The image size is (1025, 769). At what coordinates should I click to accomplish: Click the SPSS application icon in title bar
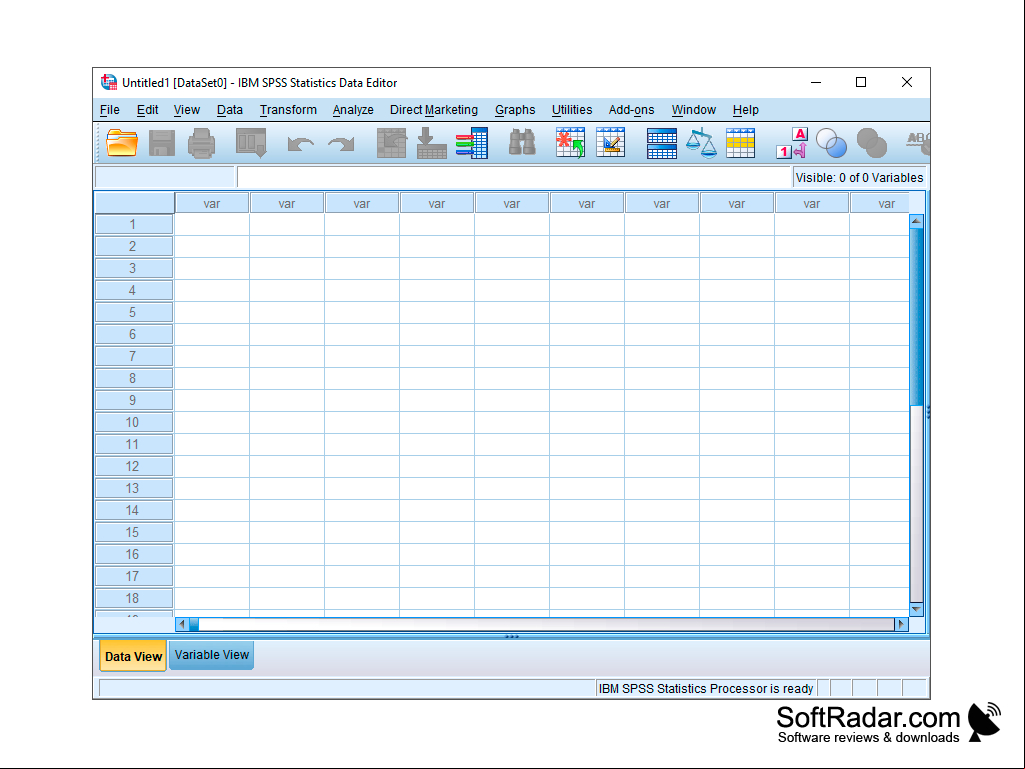pyautogui.click(x=109, y=82)
